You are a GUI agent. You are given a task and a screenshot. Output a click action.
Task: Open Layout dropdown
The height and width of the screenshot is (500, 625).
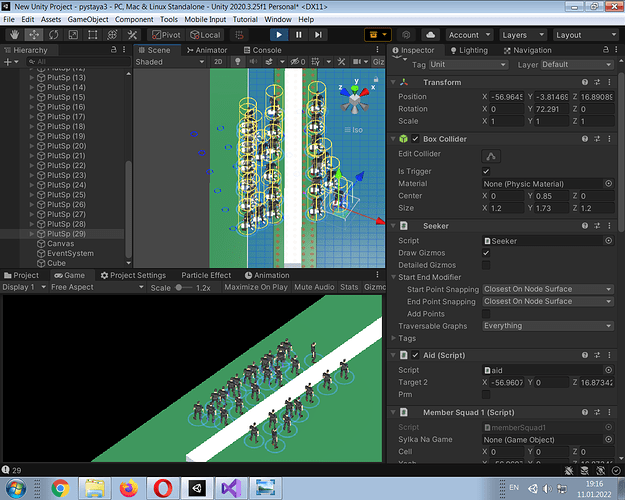586,35
